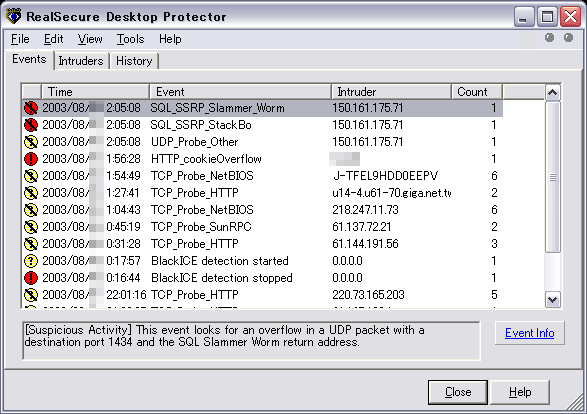Click intruder u14-4.u61-70.giga.net.tw
The image size is (587, 414).
(392, 193)
